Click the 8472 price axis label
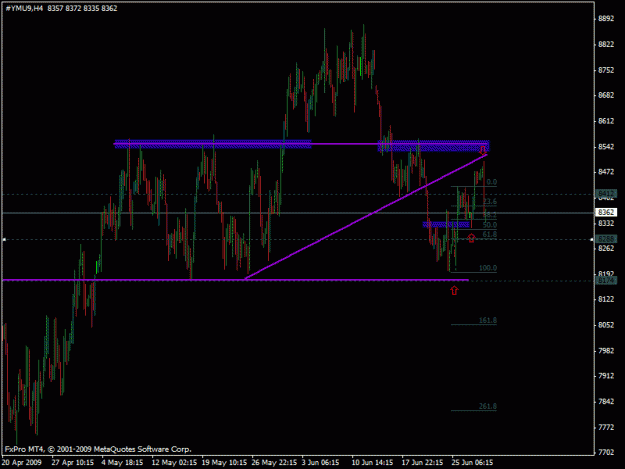 click(606, 172)
